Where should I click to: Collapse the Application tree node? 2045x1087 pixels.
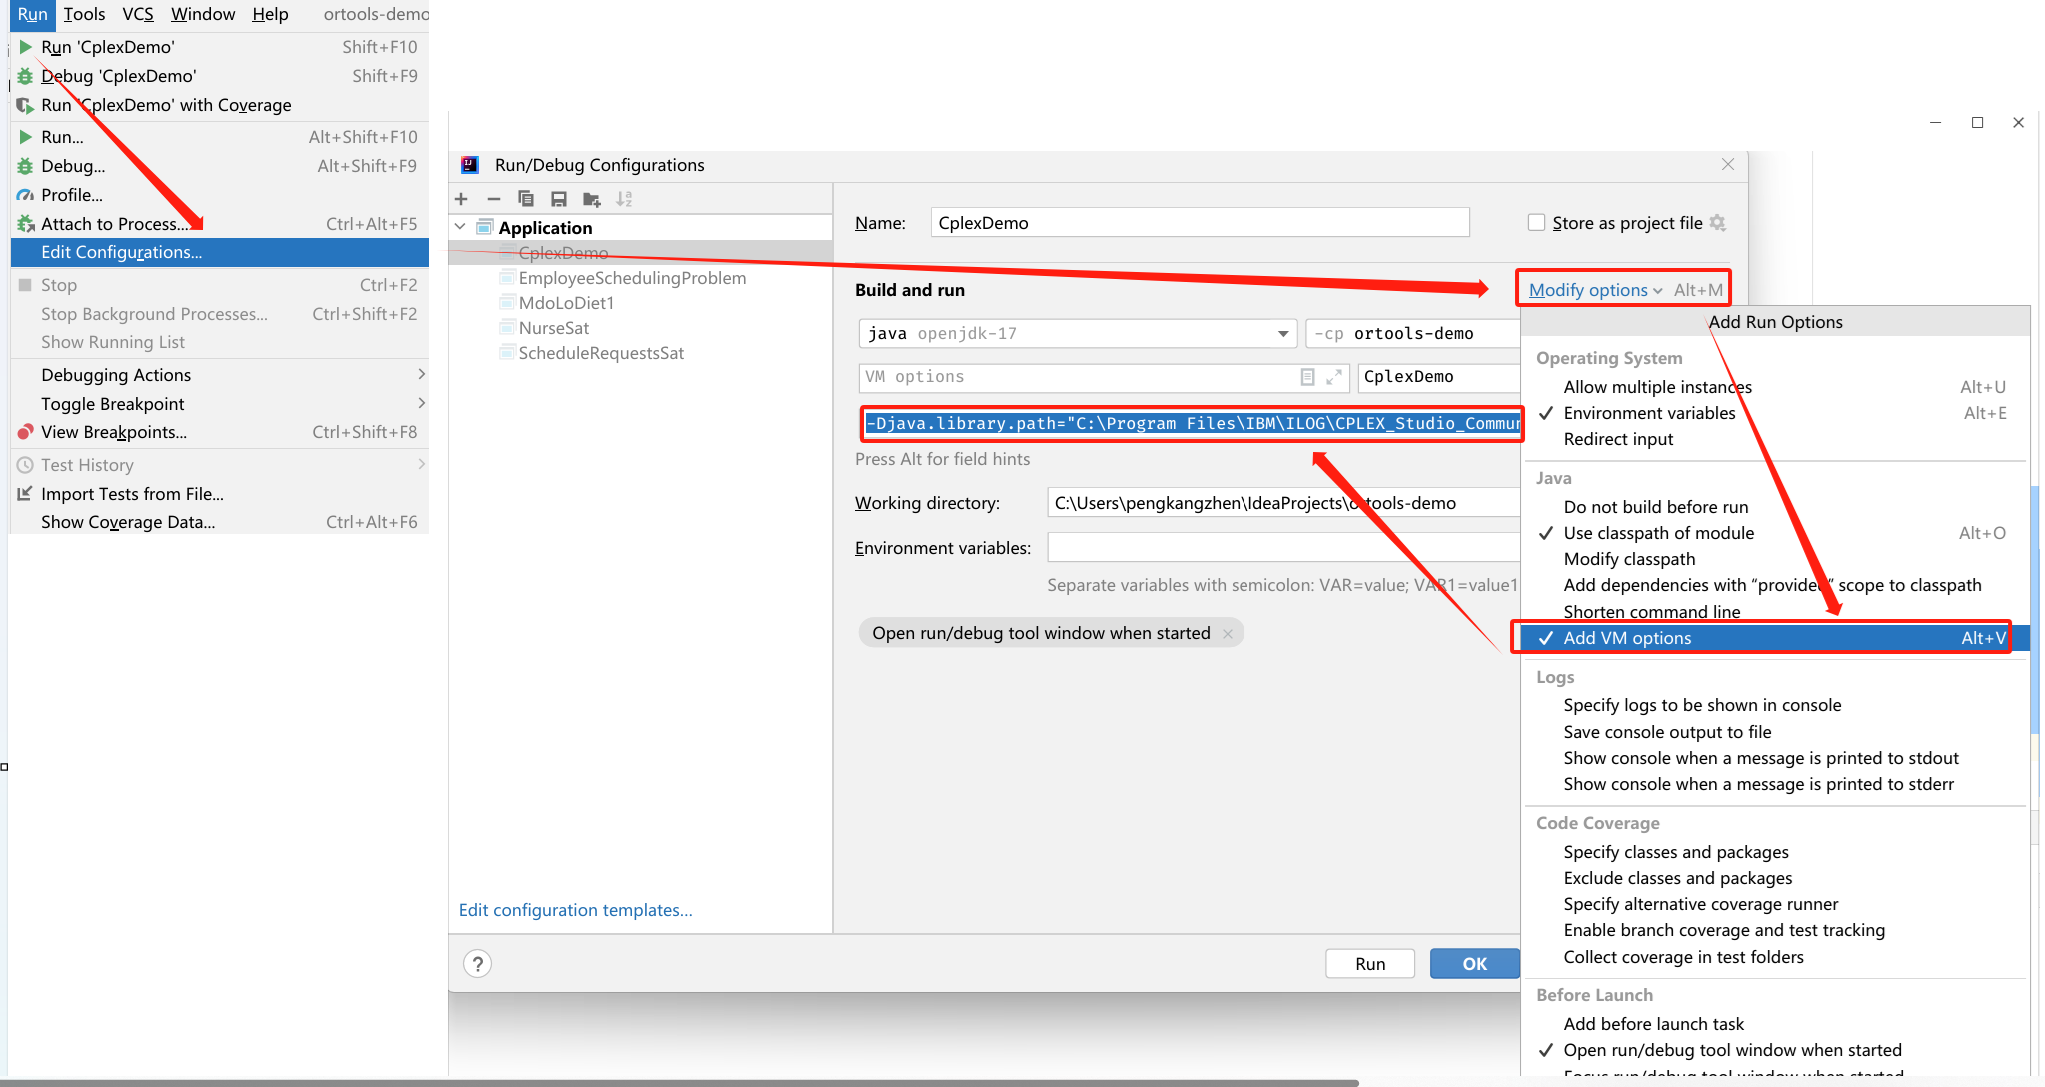tap(460, 227)
